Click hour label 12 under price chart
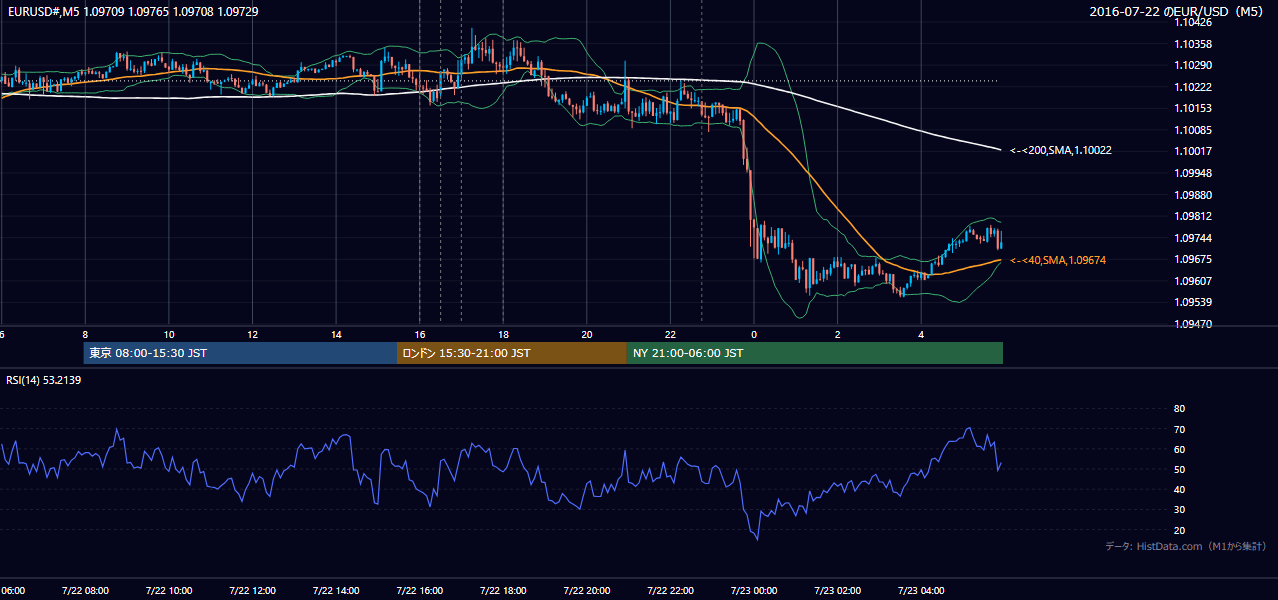Screen dimensions: 1278x600 click(x=252, y=334)
